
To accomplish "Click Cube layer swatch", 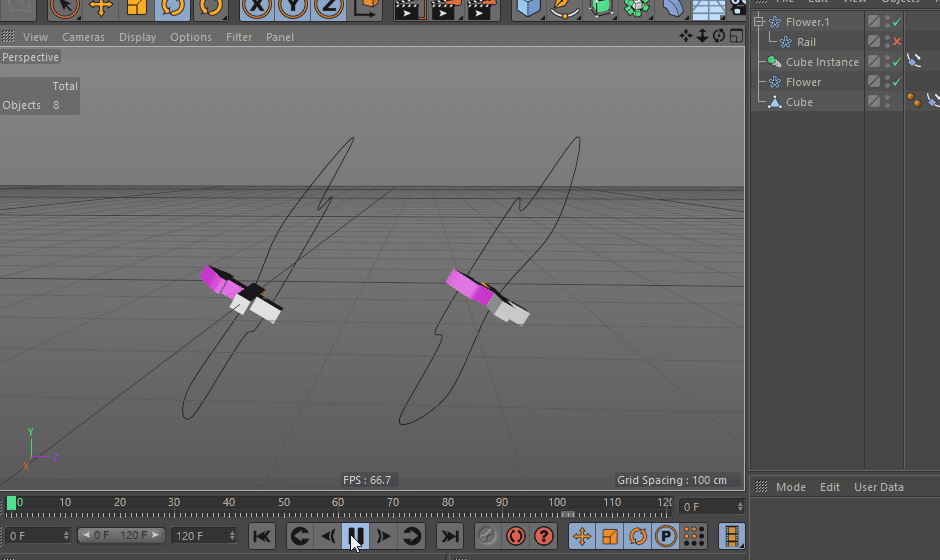I will coord(874,101).
